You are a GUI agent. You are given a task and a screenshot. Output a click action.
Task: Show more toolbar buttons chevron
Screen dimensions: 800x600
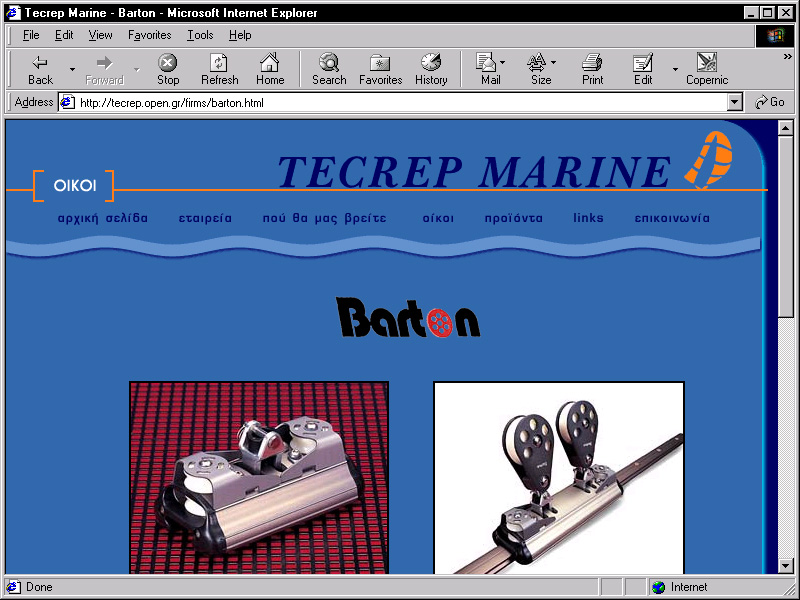pos(788,57)
